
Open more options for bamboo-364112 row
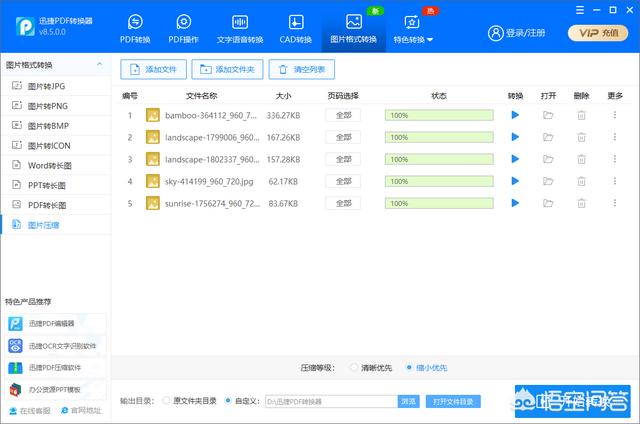click(x=615, y=115)
